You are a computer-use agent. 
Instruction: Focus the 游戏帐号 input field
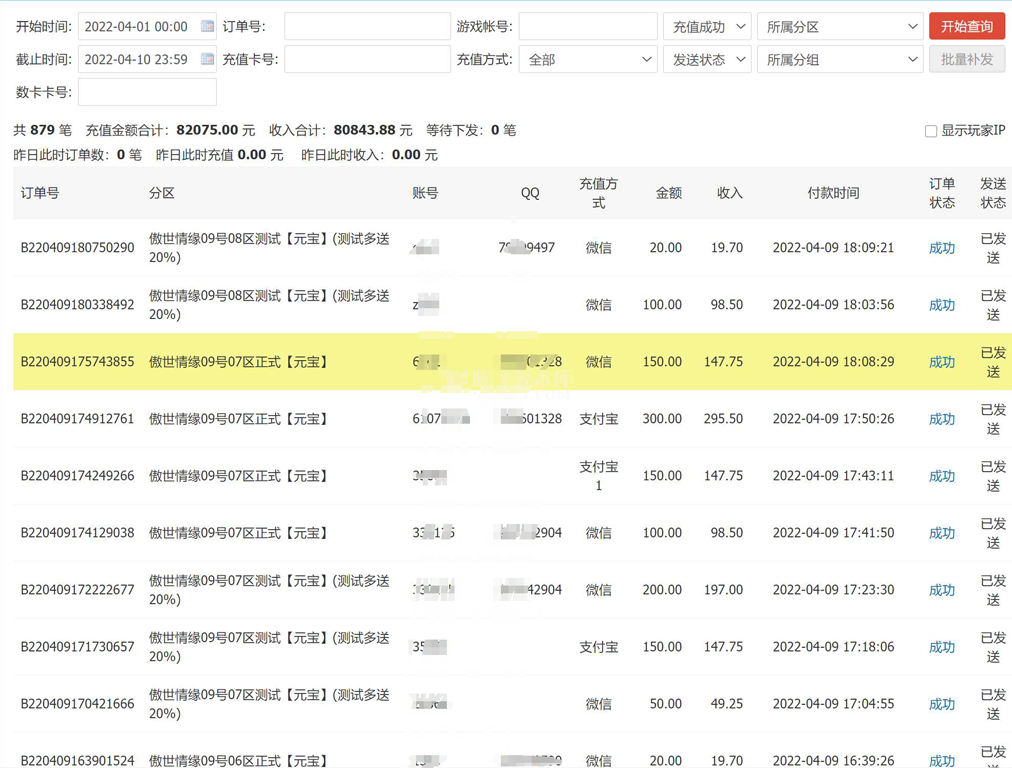(588, 27)
